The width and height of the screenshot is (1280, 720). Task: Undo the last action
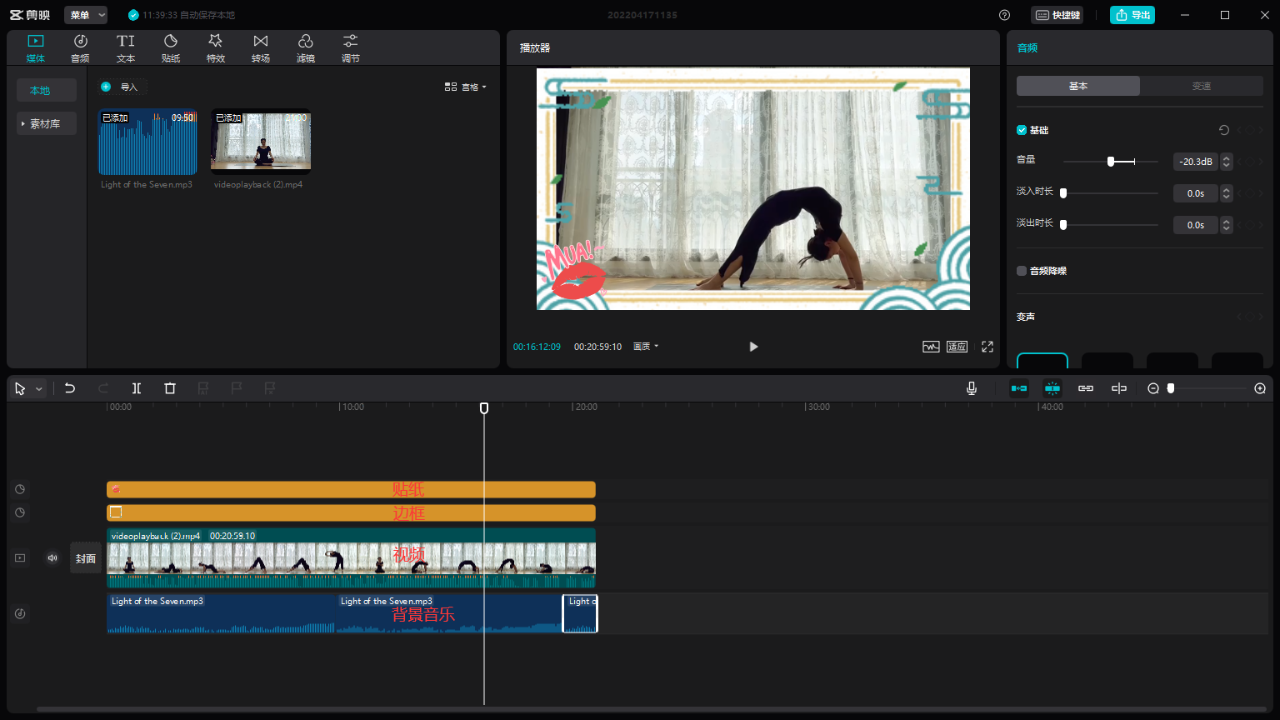point(70,388)
